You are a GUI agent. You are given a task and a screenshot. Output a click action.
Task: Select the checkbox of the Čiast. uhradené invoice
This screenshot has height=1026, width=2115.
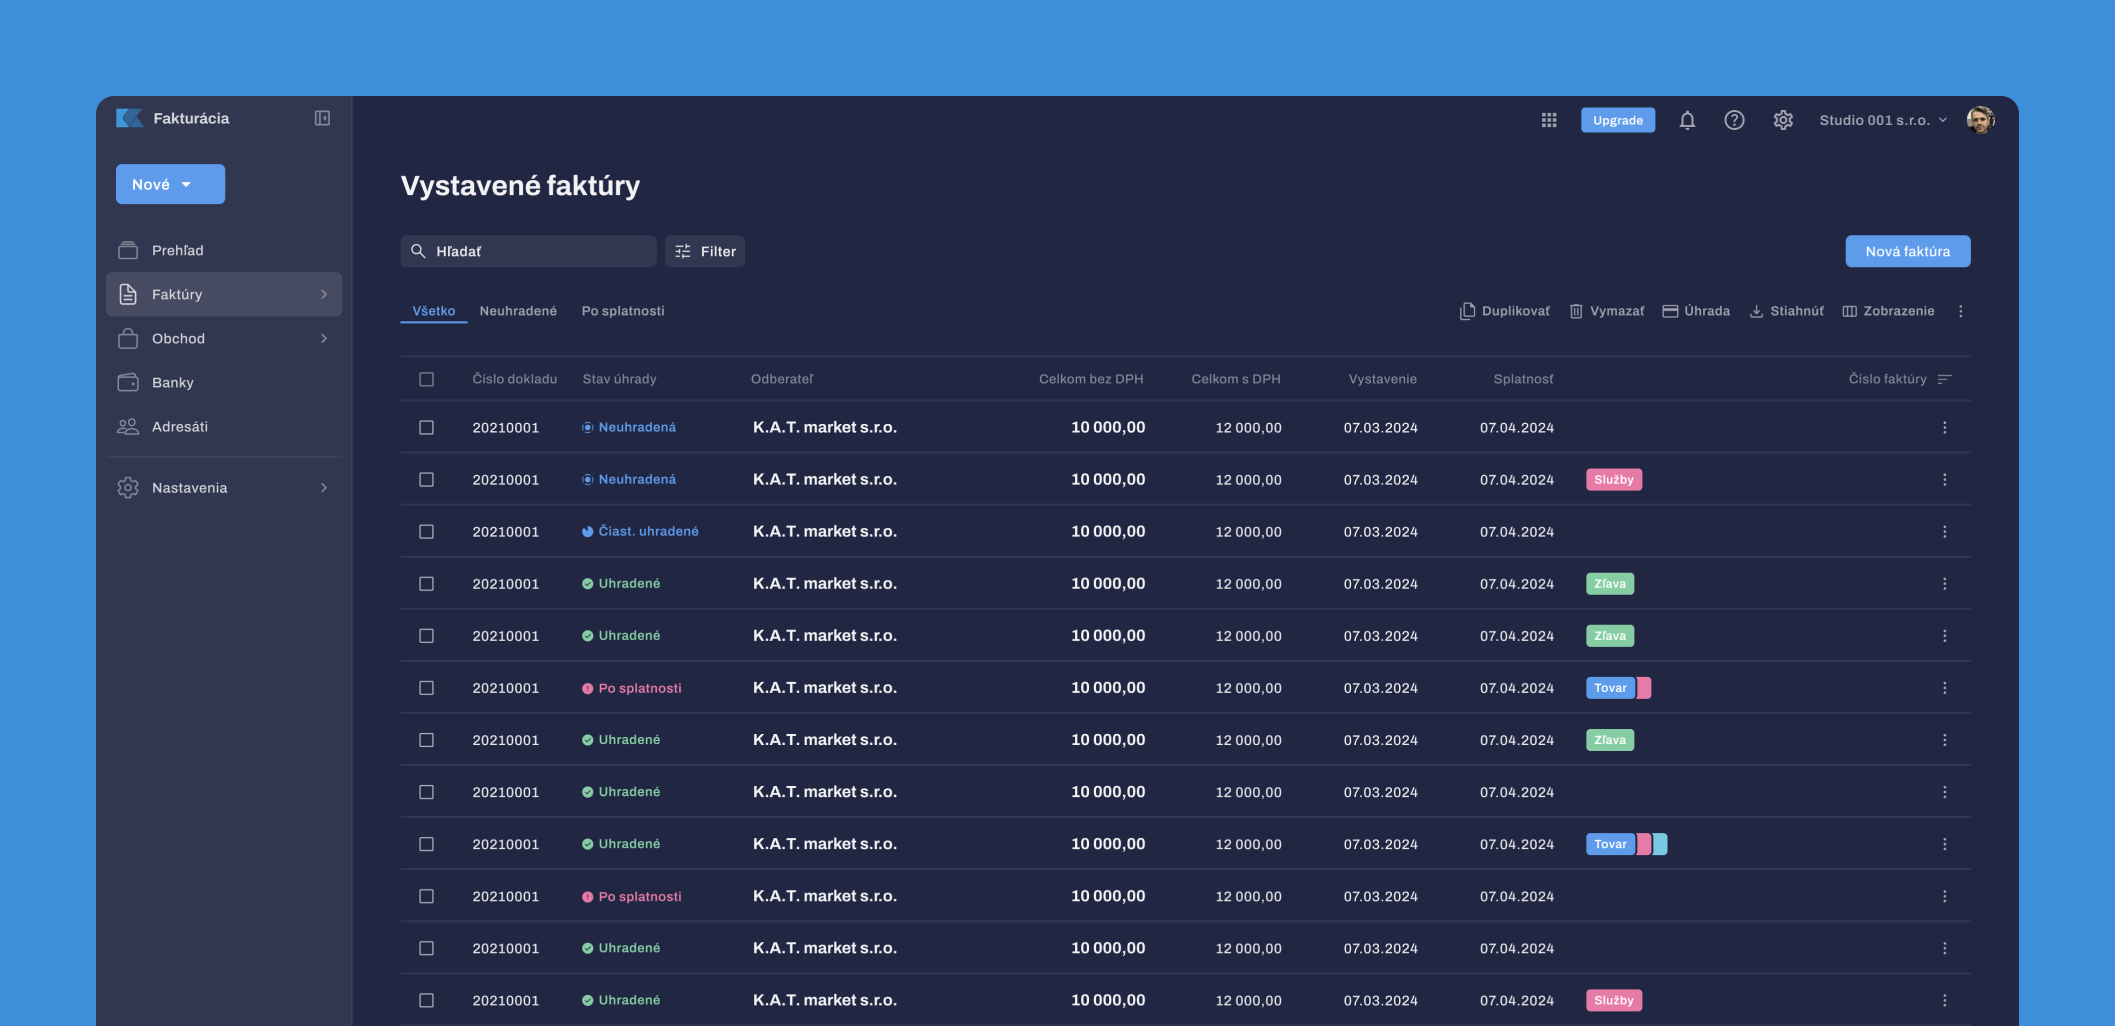point(426,532)
